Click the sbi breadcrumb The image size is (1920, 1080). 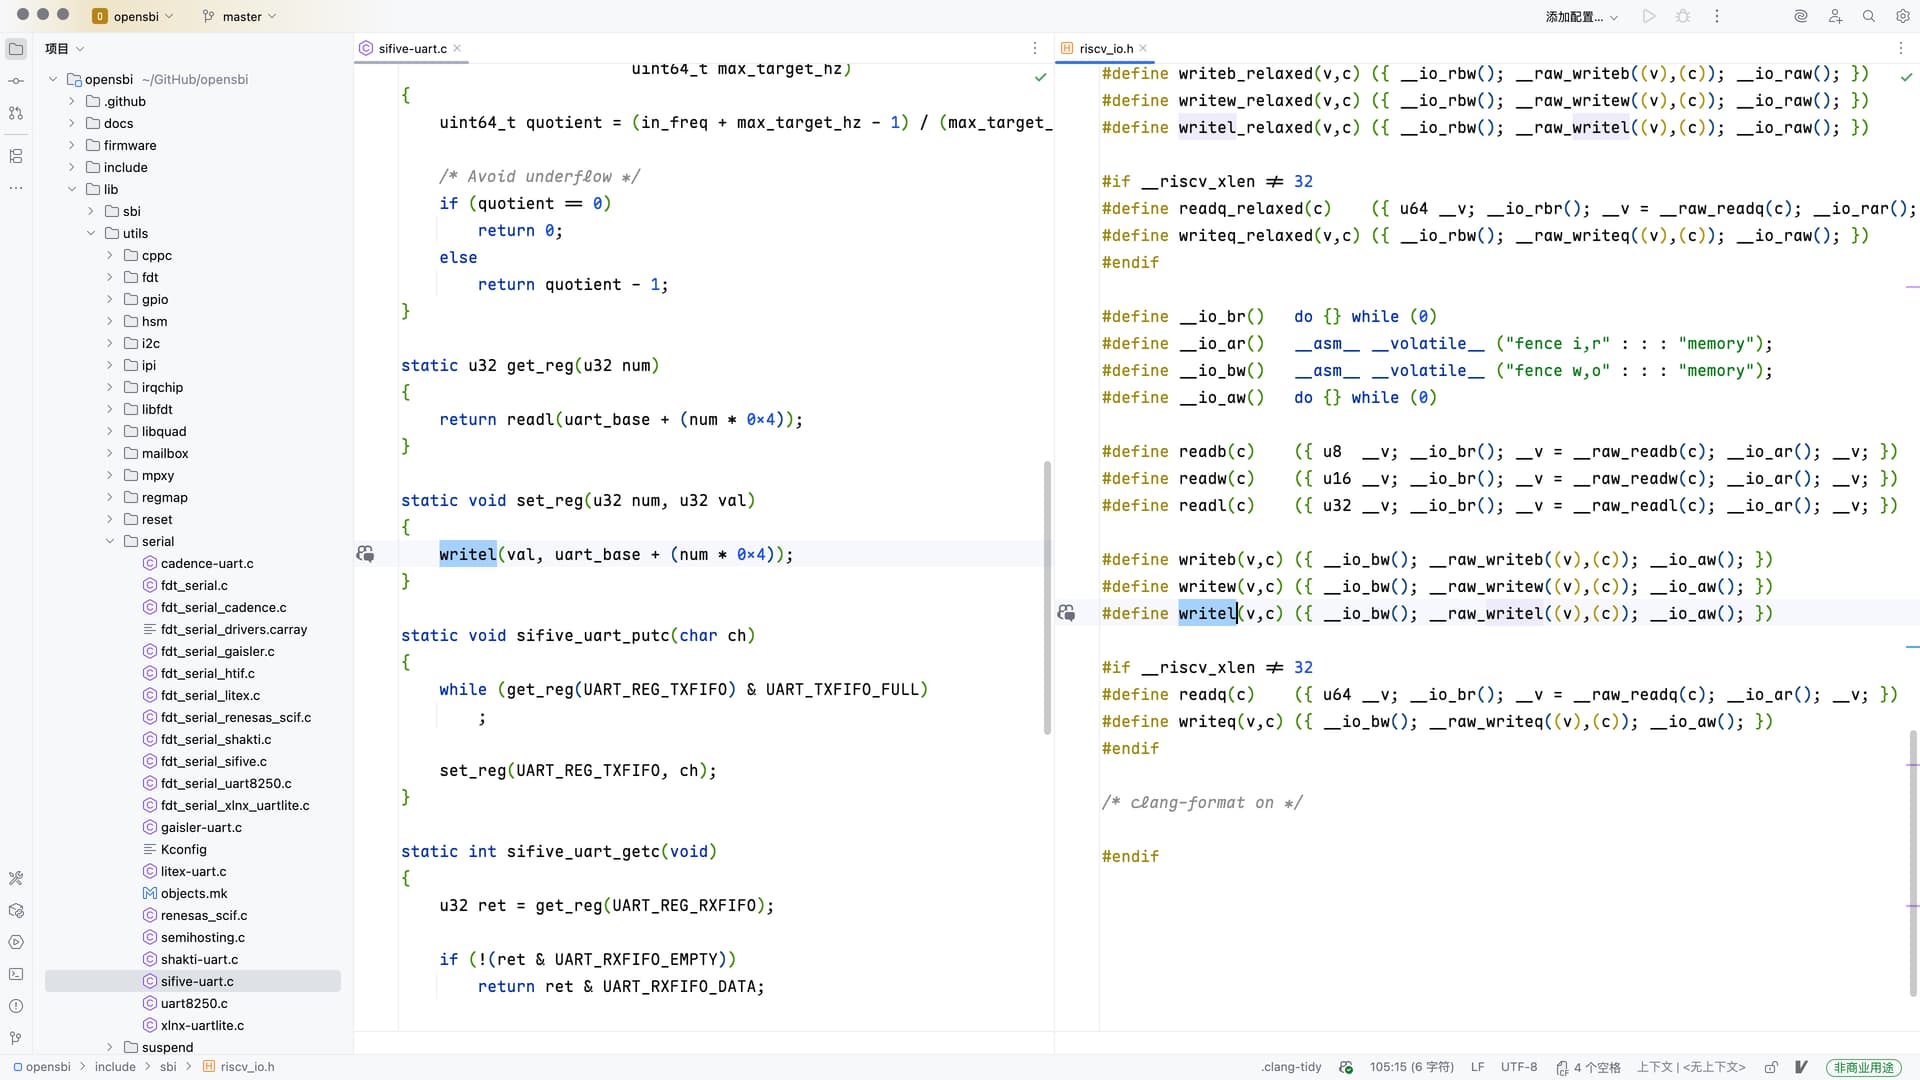point(168,1067)
